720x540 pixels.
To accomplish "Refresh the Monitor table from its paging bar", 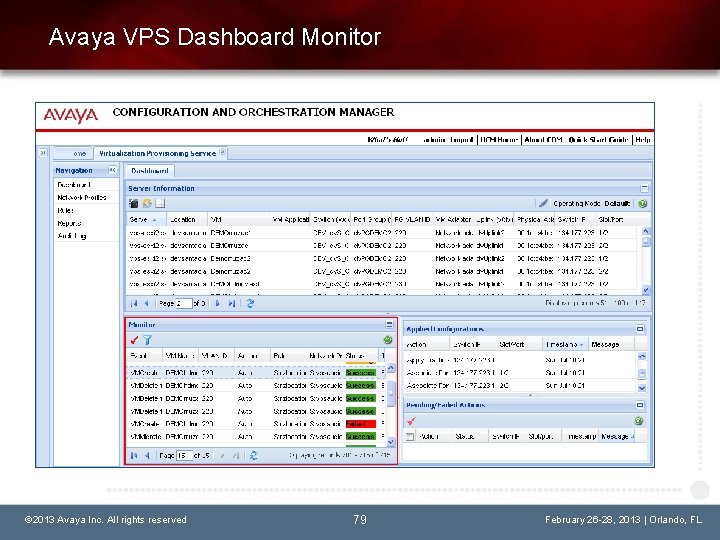I will [253, 456].
